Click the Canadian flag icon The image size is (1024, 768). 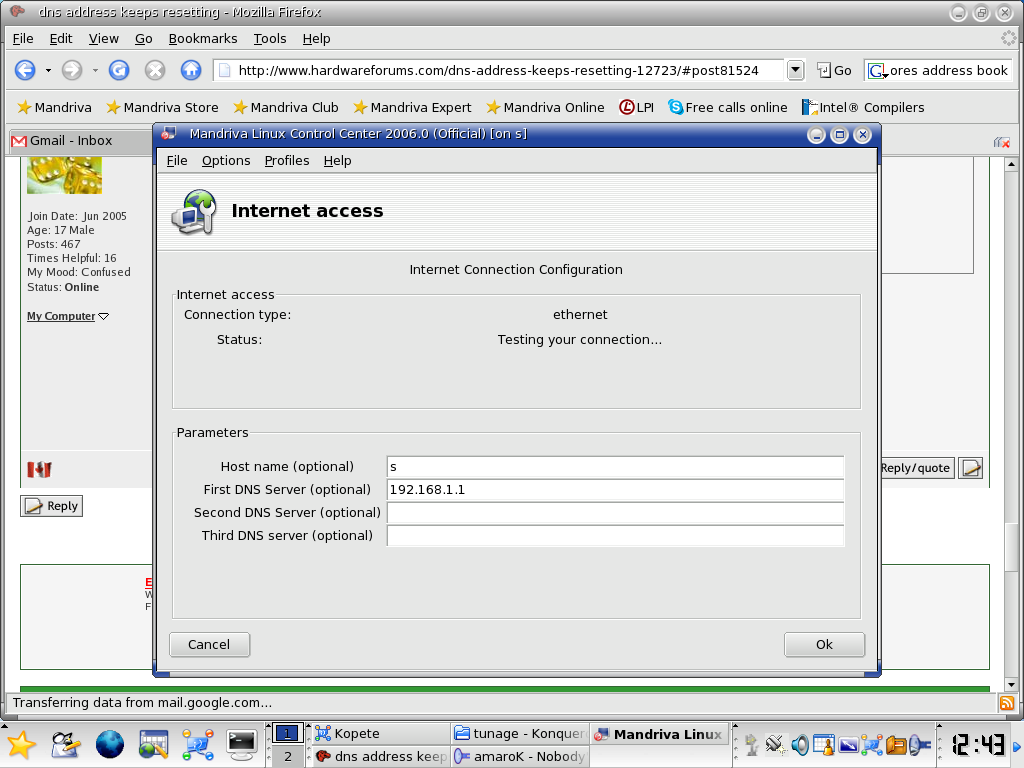(x=39, y=469)
